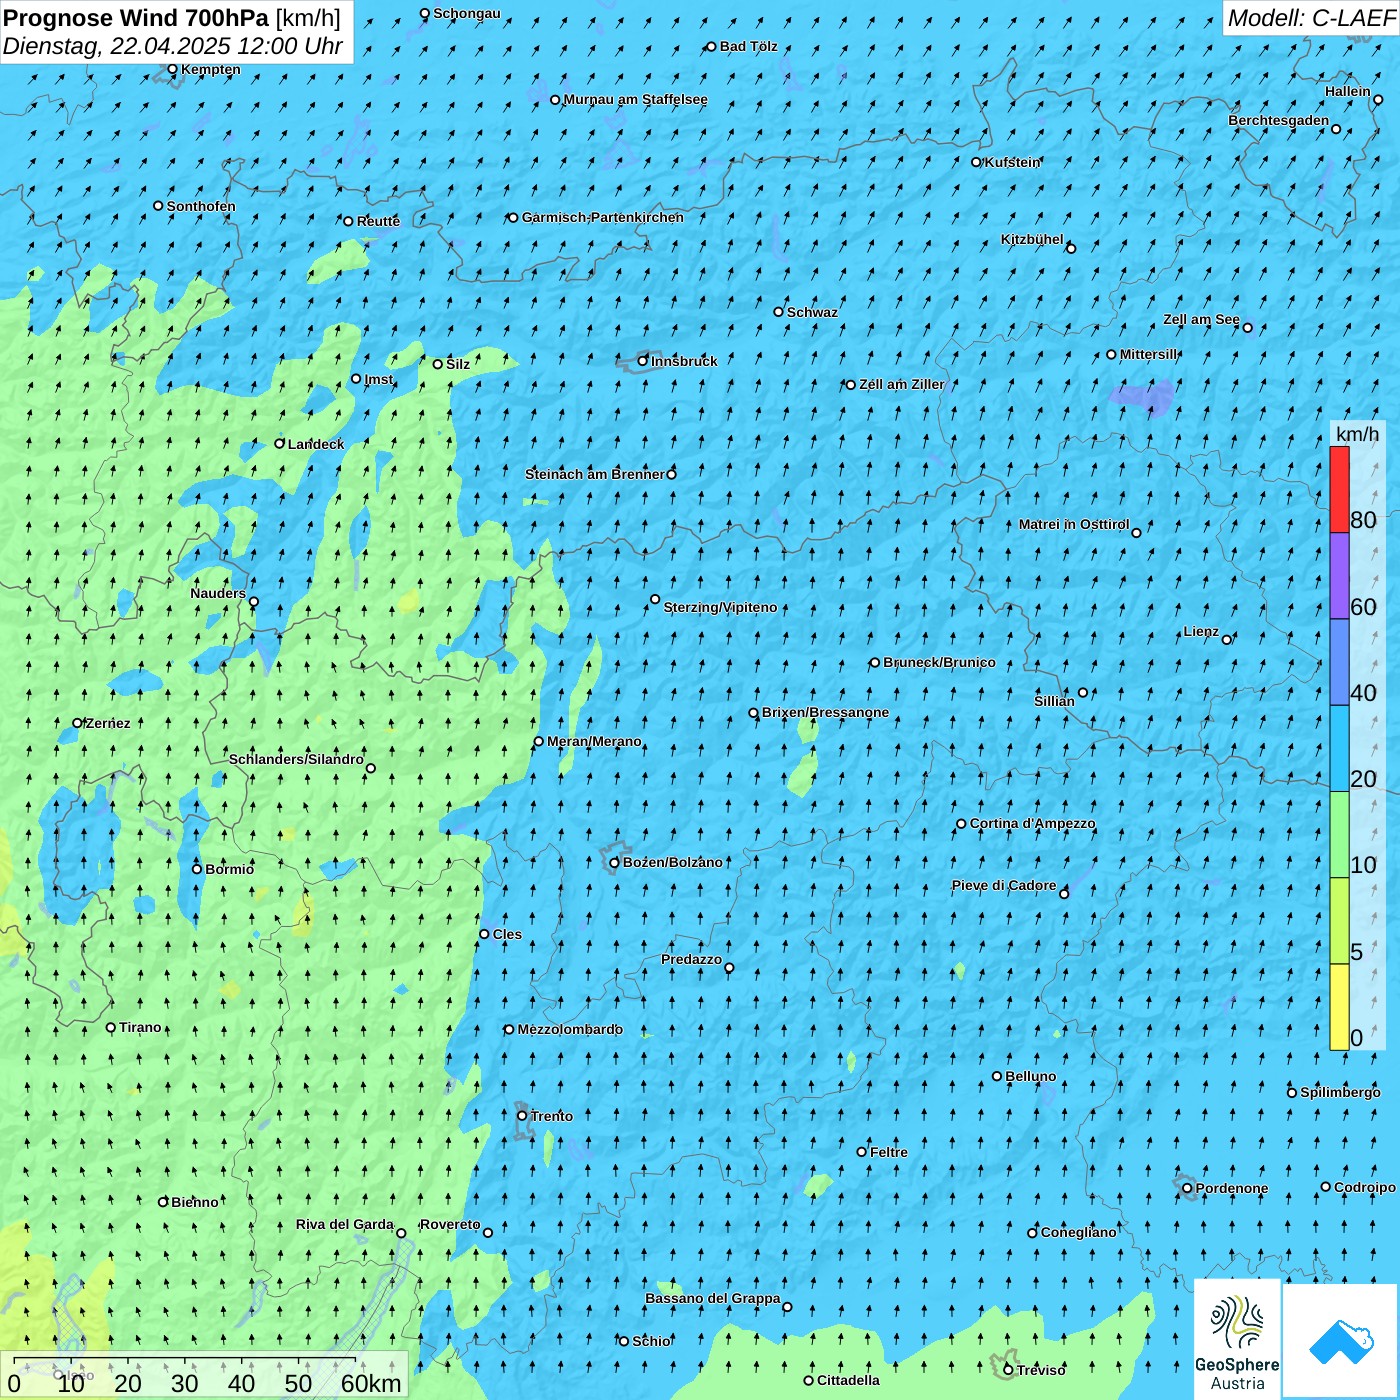Click the Innsbruck city marker

pyautogui.click(x=643, y=361)
